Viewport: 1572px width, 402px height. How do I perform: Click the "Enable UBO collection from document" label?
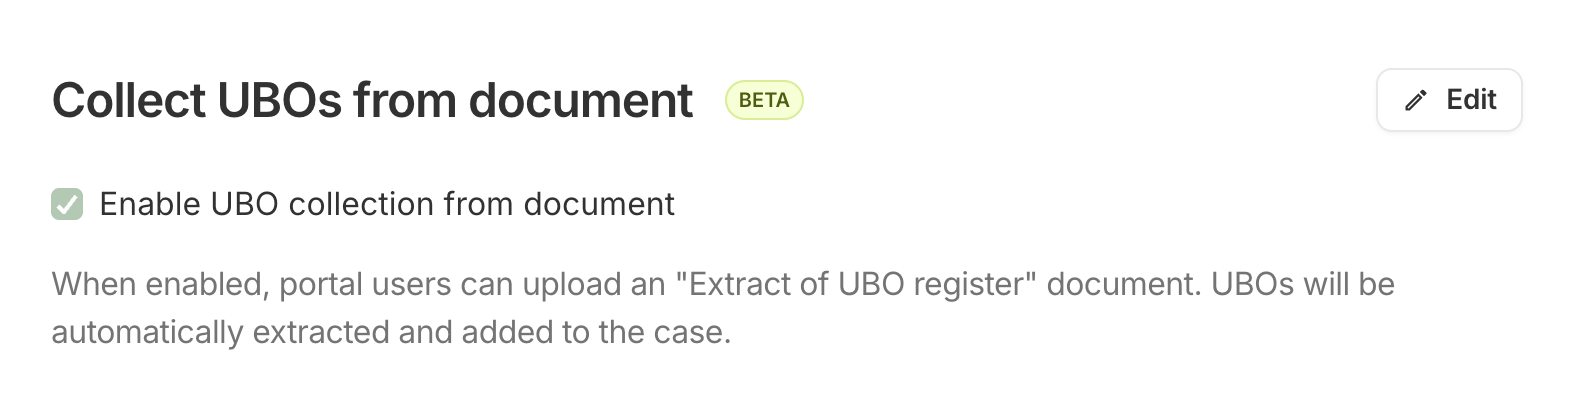(x=387, y=204)
